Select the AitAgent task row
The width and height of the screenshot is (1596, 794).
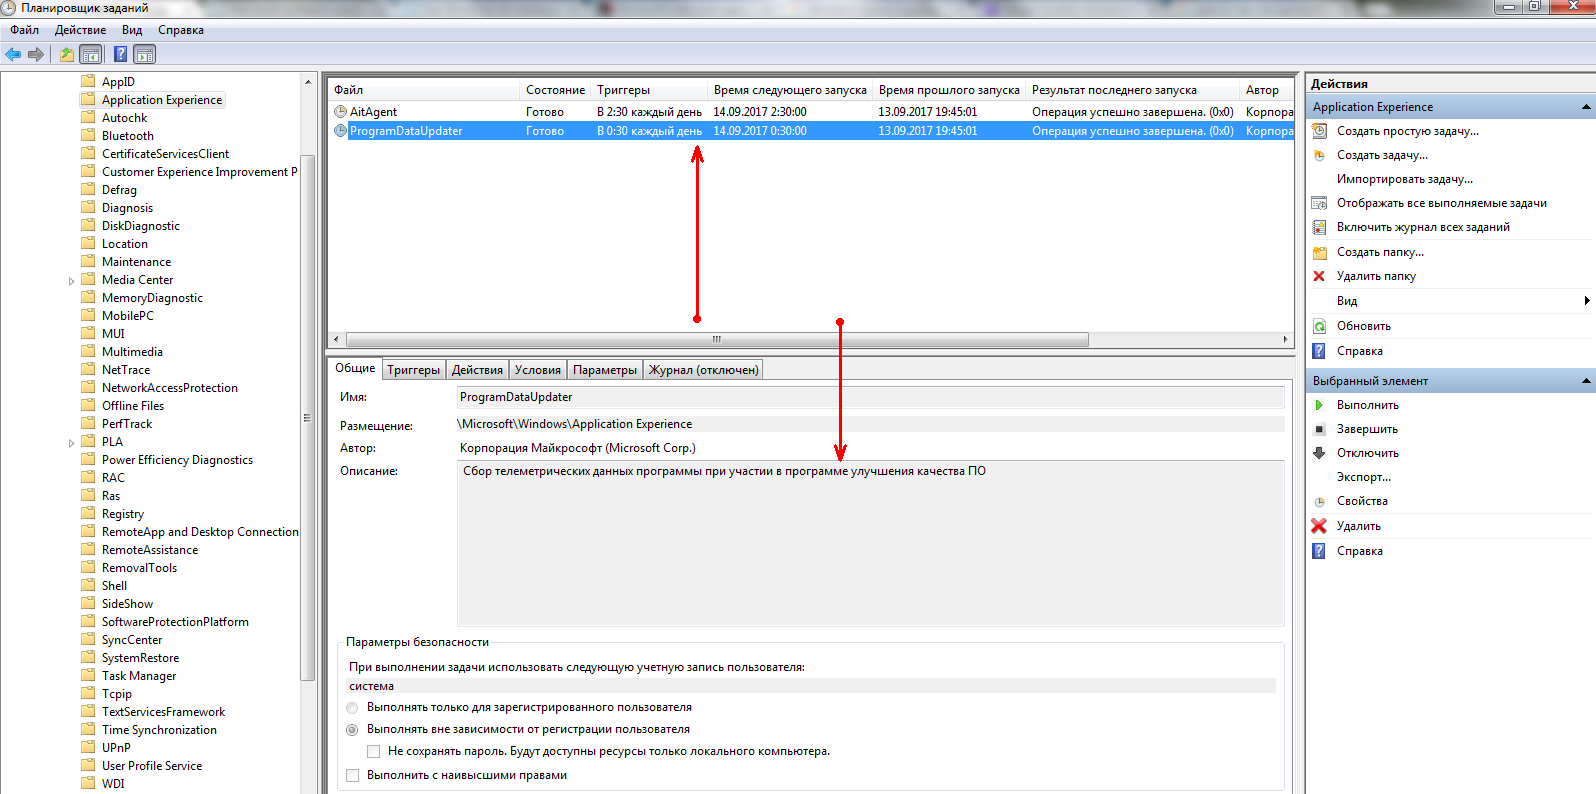[x=374, y=112]
